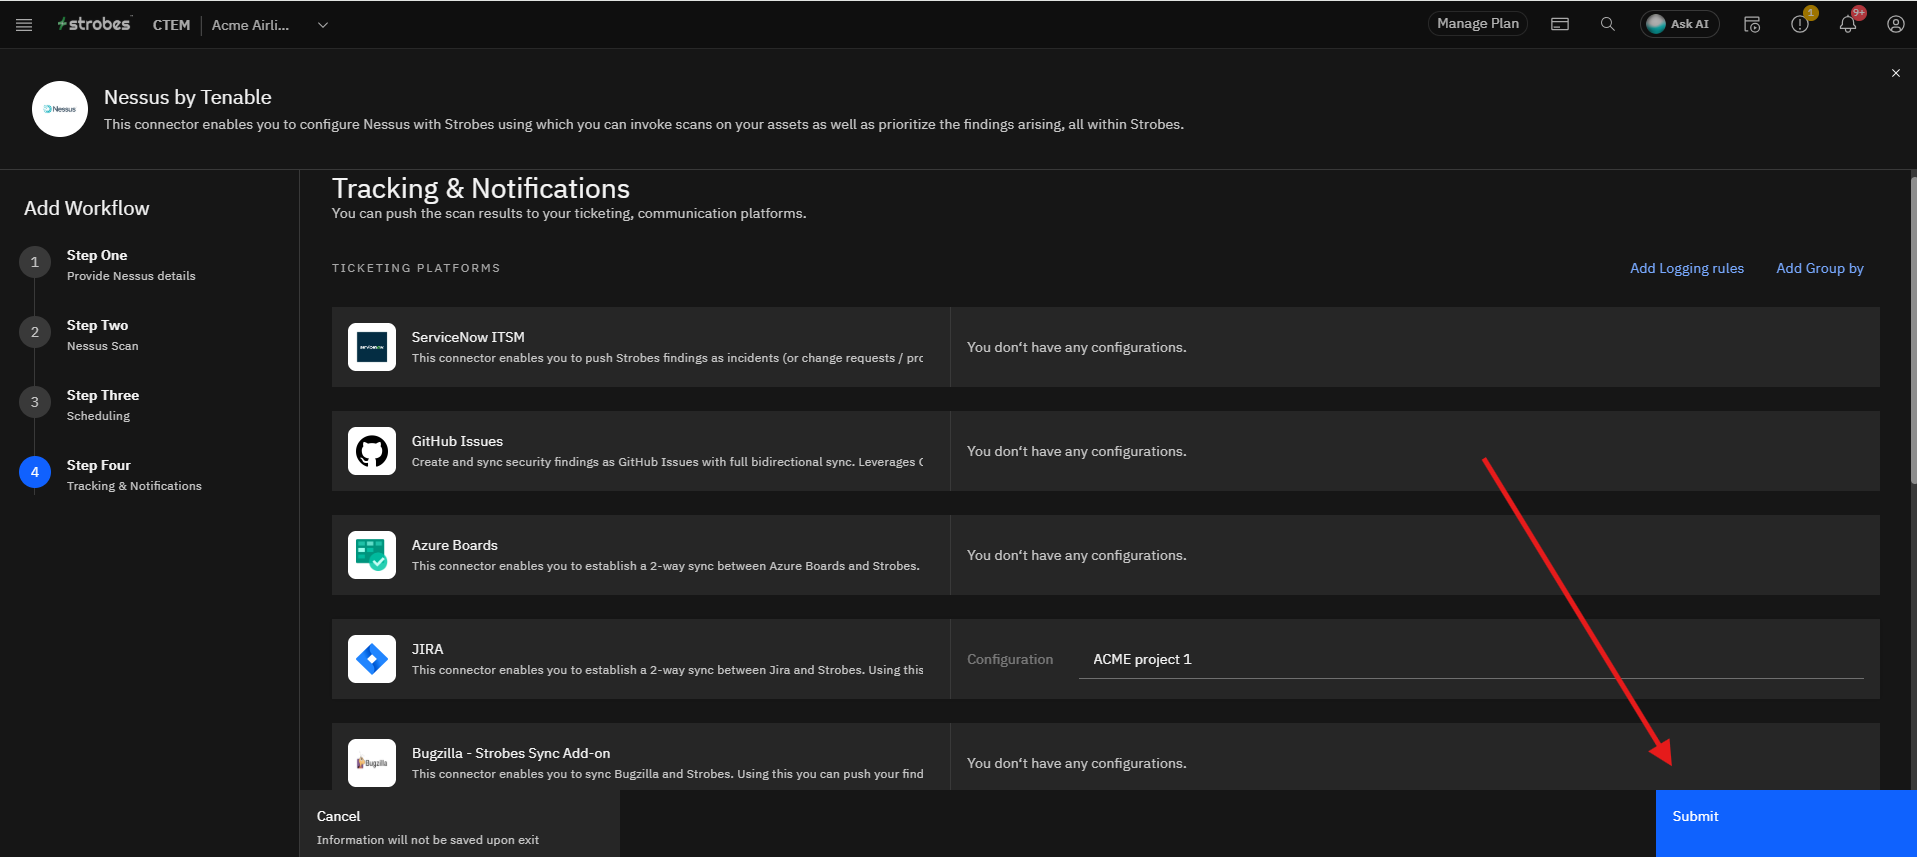Click the step 2 number circle
This screenshot has width=1917, height=857.
pyautogui.click(x=35, y=332)
